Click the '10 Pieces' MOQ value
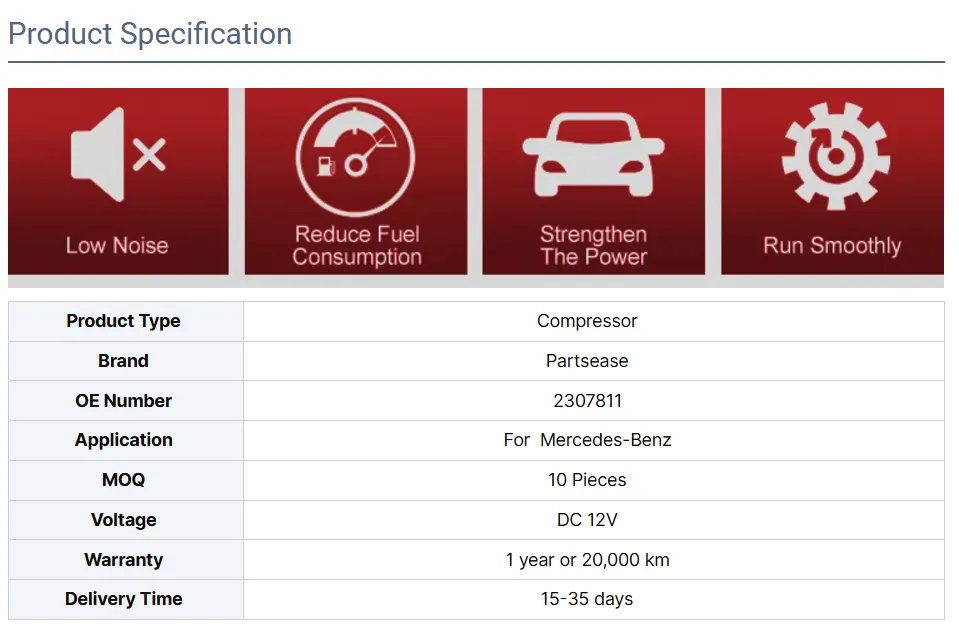Image resolution: width=959 pixels, height=629 pixels. [x=587, y=480]
